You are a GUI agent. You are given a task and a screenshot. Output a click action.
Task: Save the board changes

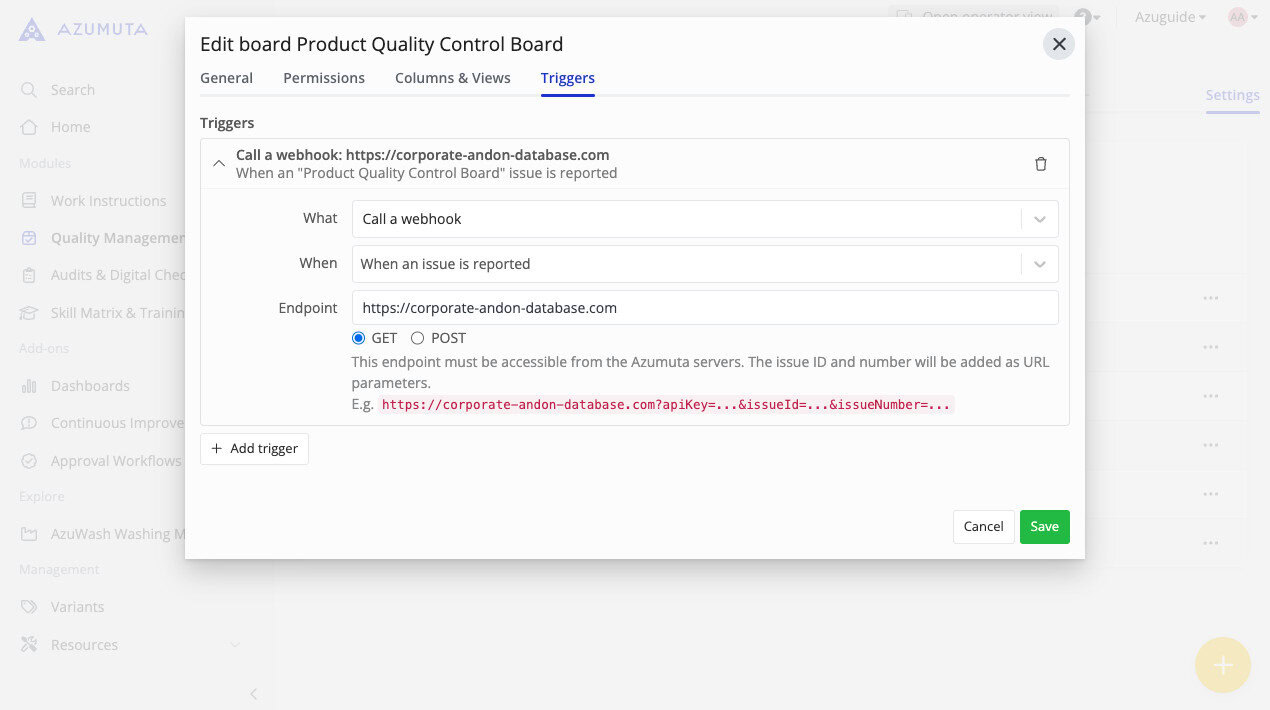(1044, 527)
